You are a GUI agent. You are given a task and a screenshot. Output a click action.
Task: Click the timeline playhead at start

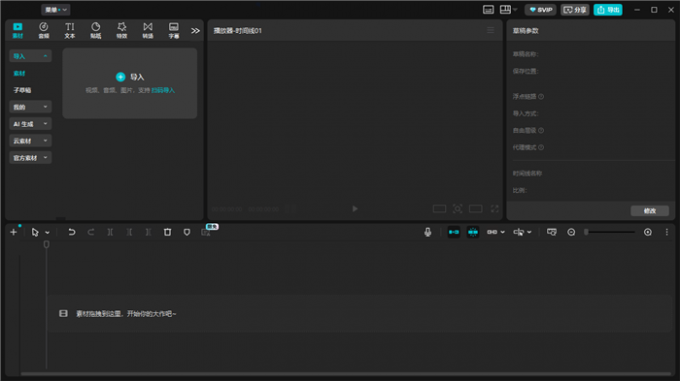46,245
